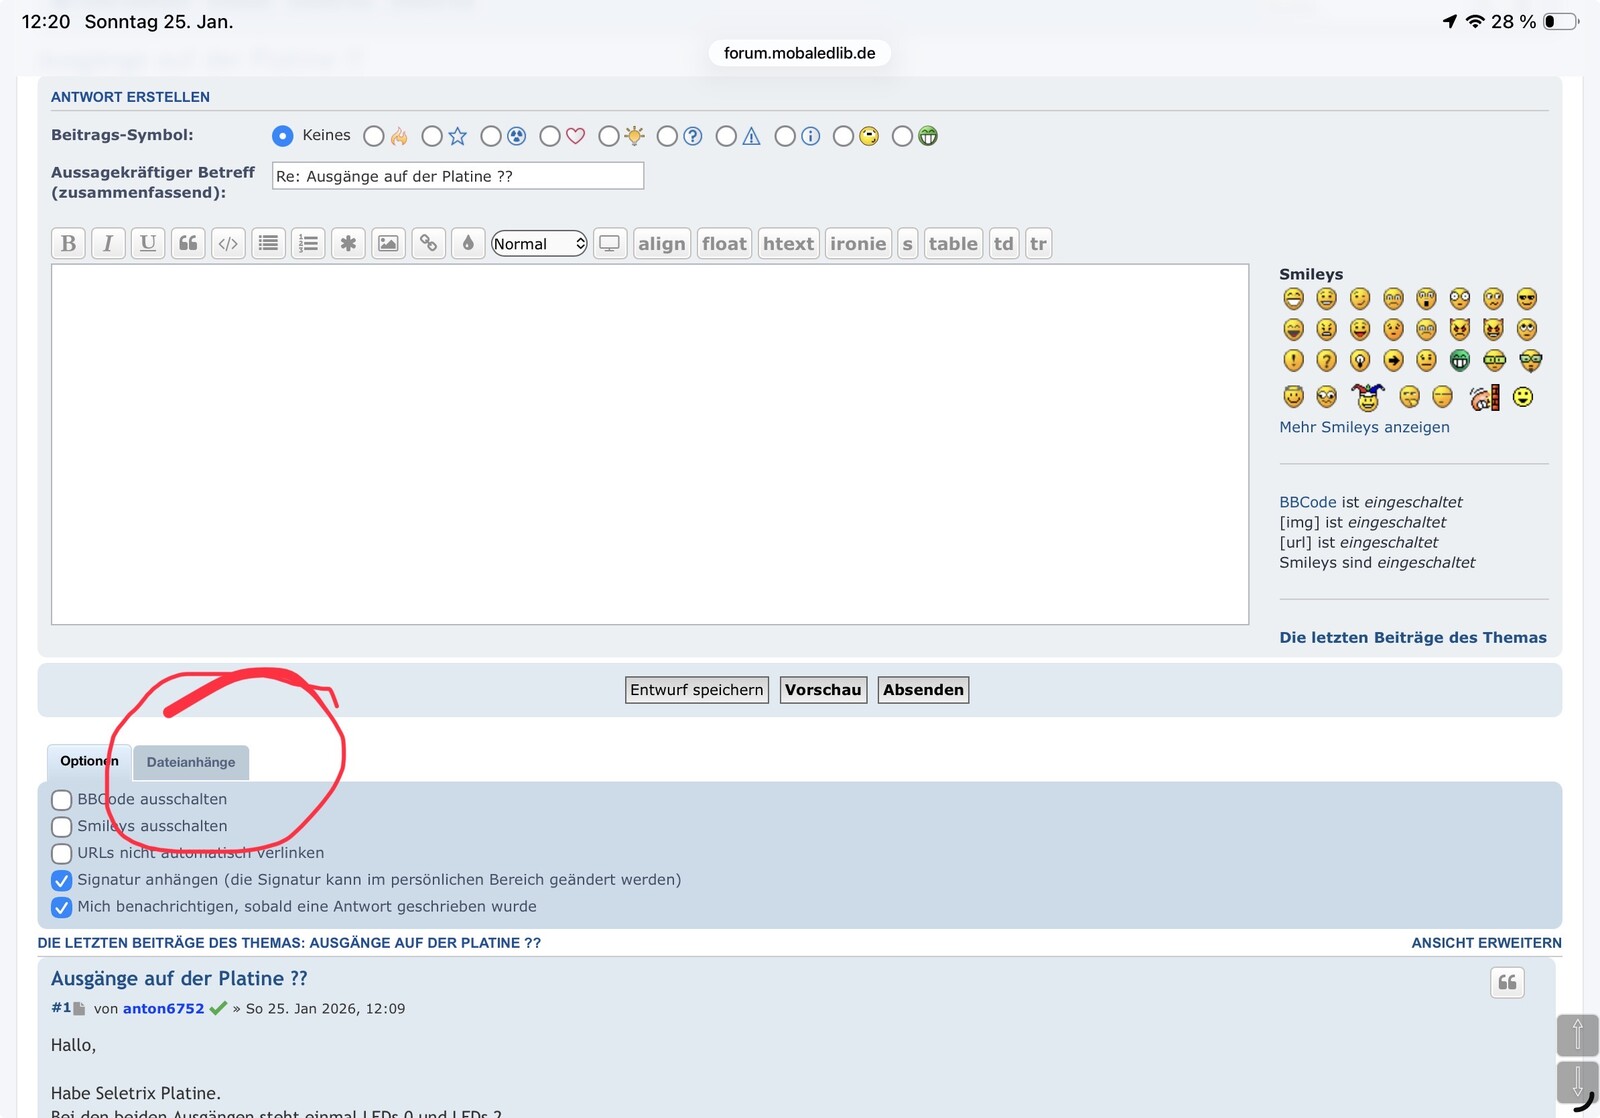
Task: Apply italic formatting in editor toolbar
Action: point(108,243)
